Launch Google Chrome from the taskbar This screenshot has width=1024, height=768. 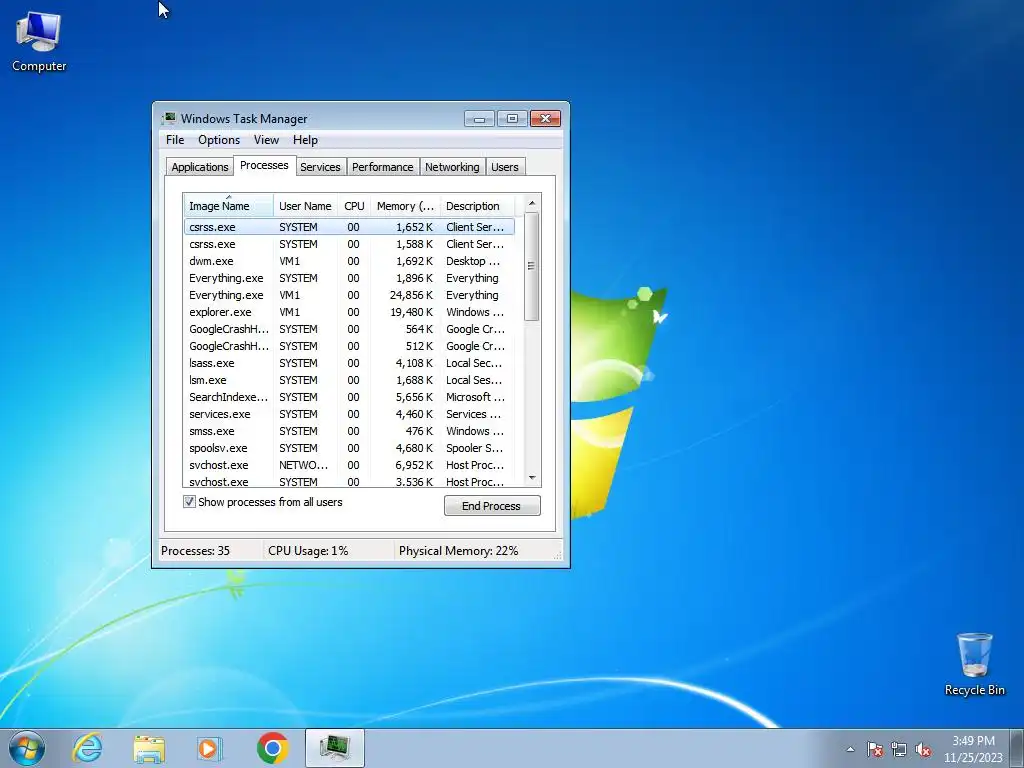tap(272, 748)
